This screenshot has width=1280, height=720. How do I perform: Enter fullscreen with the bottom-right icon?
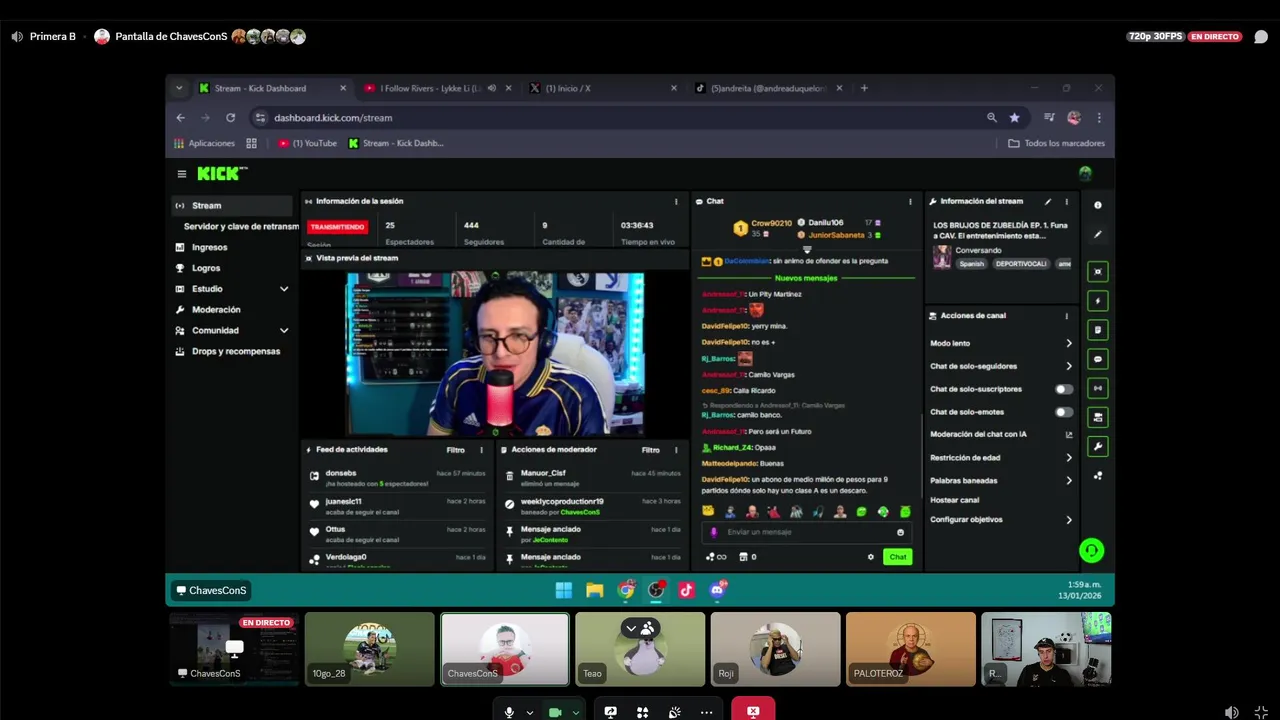coord(1261,712)
